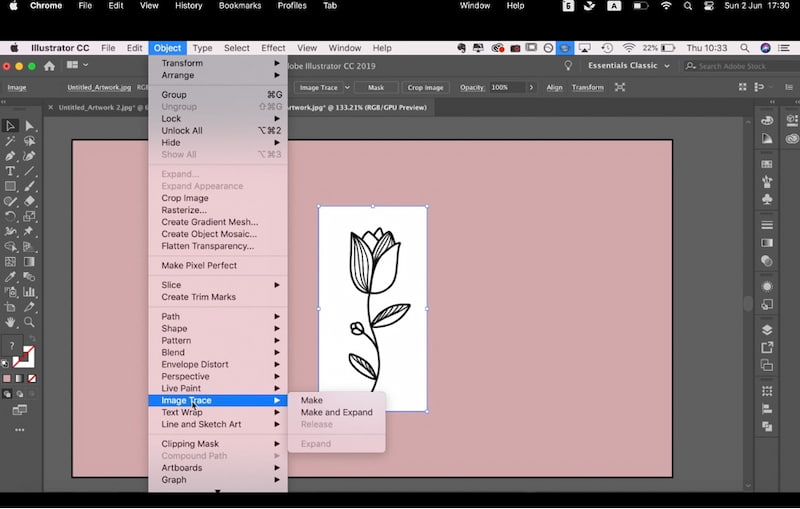Click the Crop Image control bar button
This screenshot has width=800, height=509.
tap(425, 87)
